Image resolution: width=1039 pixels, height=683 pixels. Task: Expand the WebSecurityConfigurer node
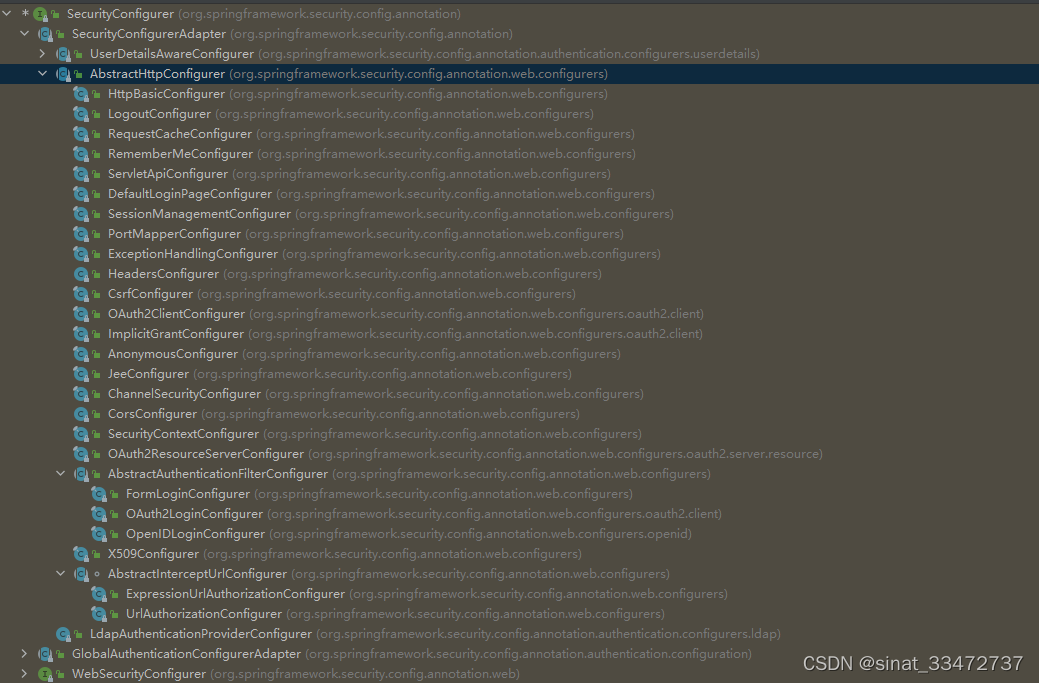24,673
